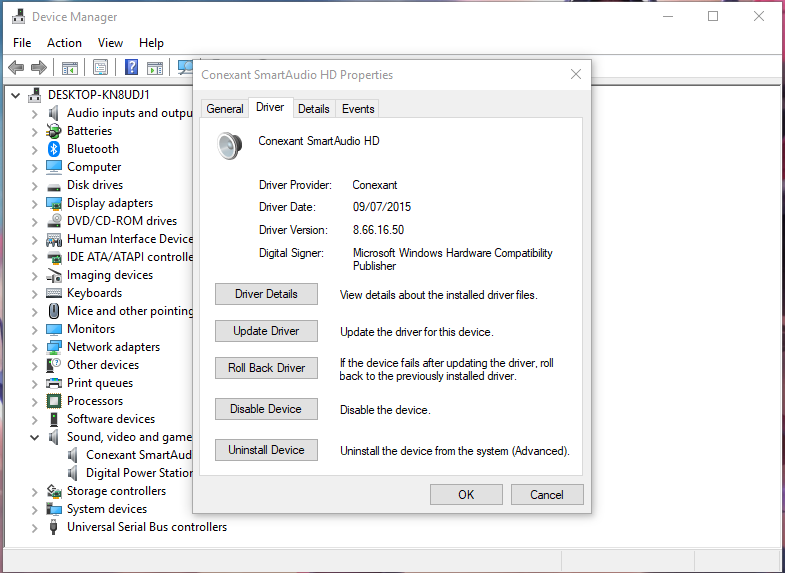This screenshot has width=785, height=573.
Task: Click the Batteries category icon
Action: pyautogui.click(x=54, y=131)
